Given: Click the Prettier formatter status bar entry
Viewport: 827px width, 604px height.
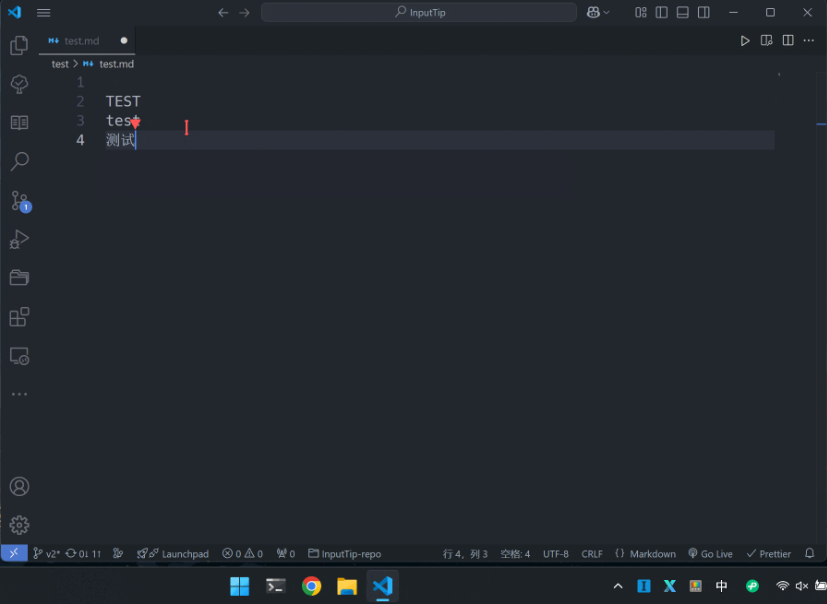Looking at the screenshot, I should coord(769,553).
